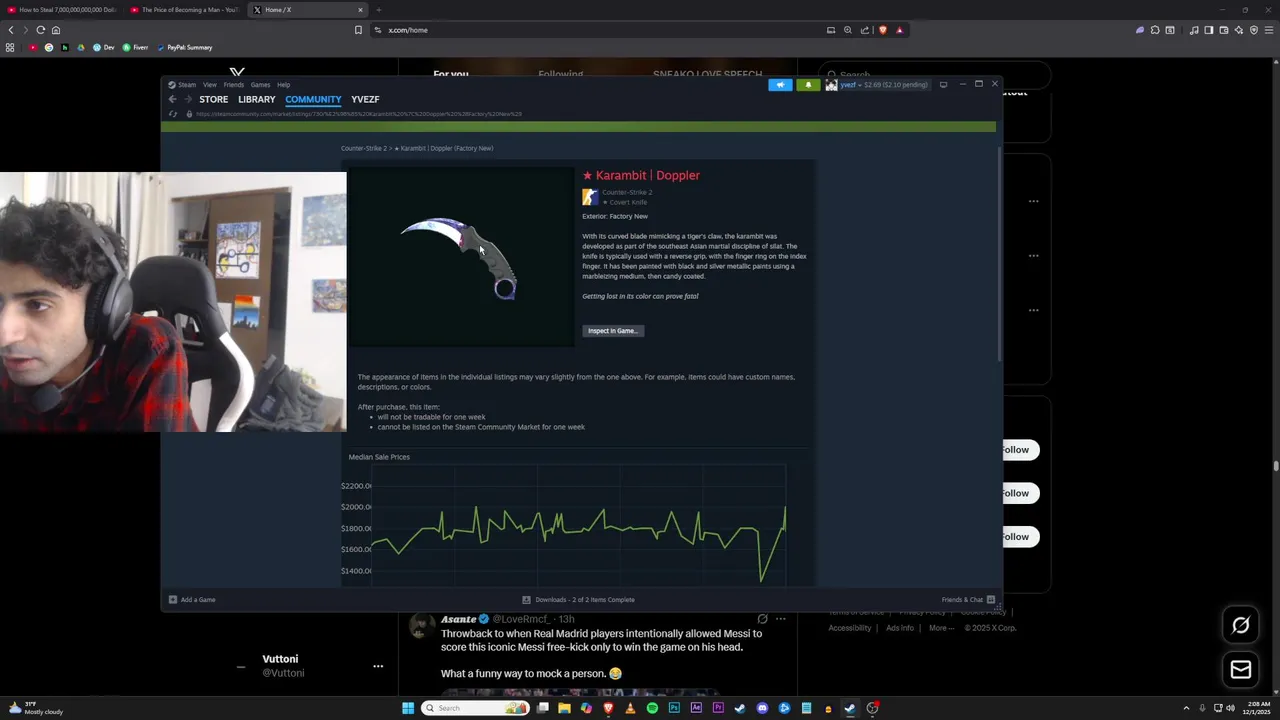
Task: Open the Games menu in Steam
Action: pos(260,85)
